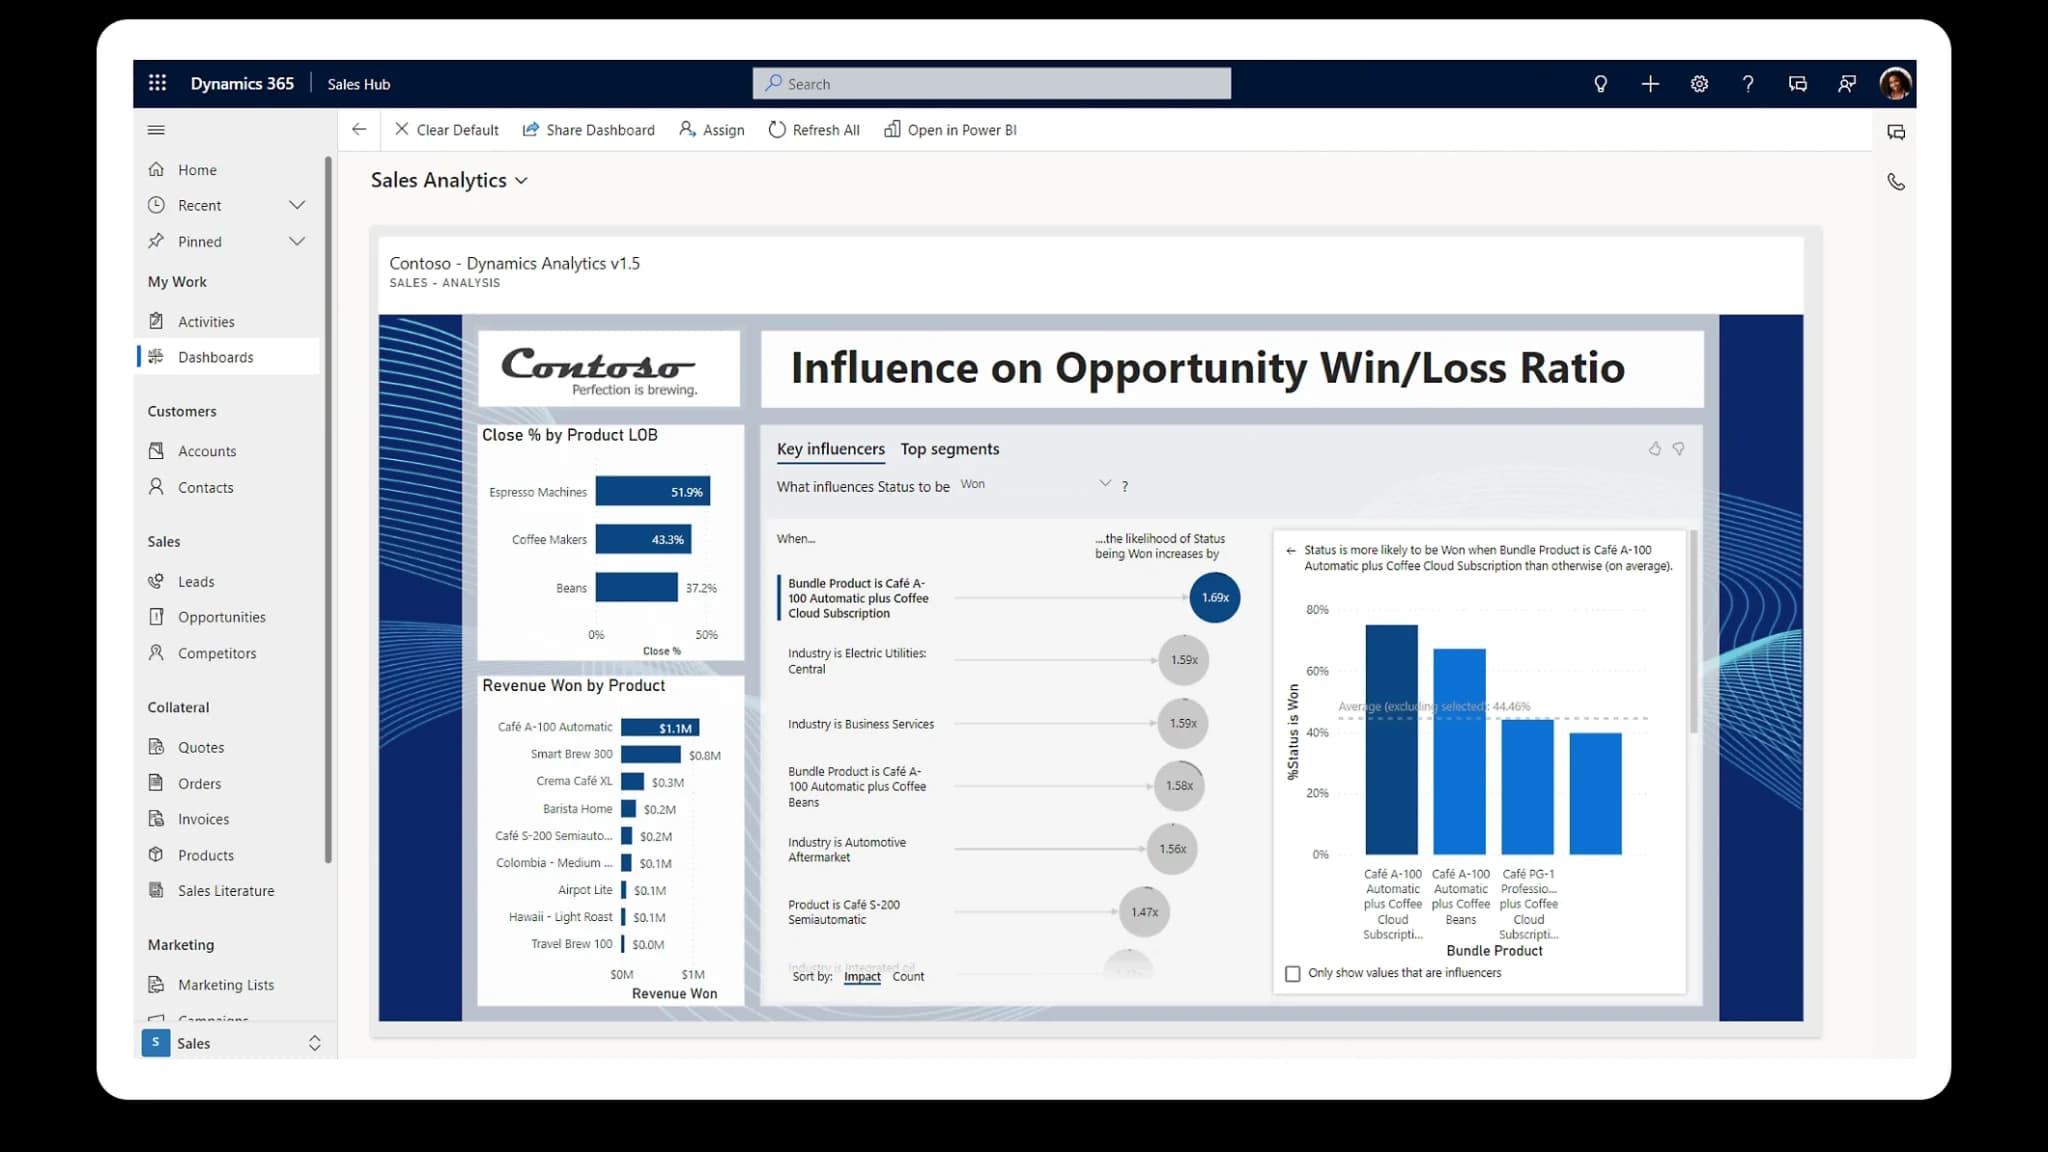2048x1152 pixels.
Task: Select the 1.47x influencer bubble
Action: pos(1144,912)
